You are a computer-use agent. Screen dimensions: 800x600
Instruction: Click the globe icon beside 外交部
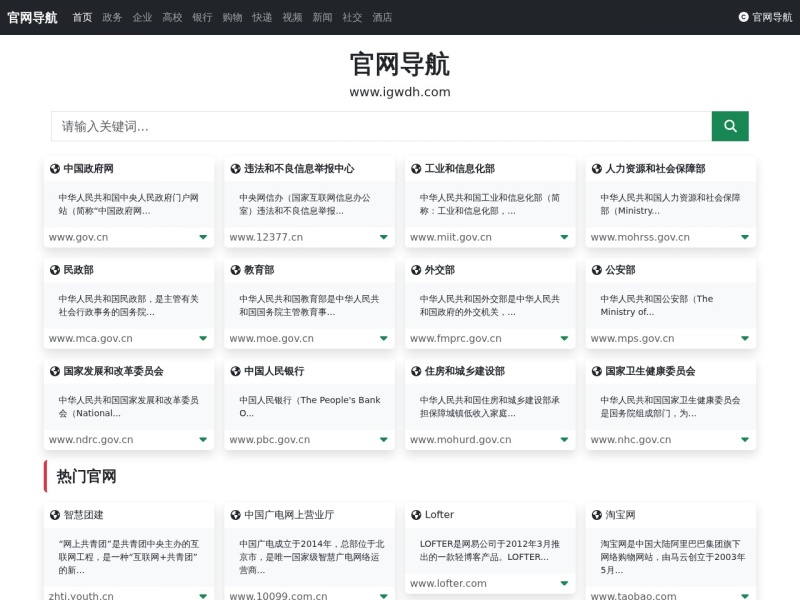click(x=416, y=270)
